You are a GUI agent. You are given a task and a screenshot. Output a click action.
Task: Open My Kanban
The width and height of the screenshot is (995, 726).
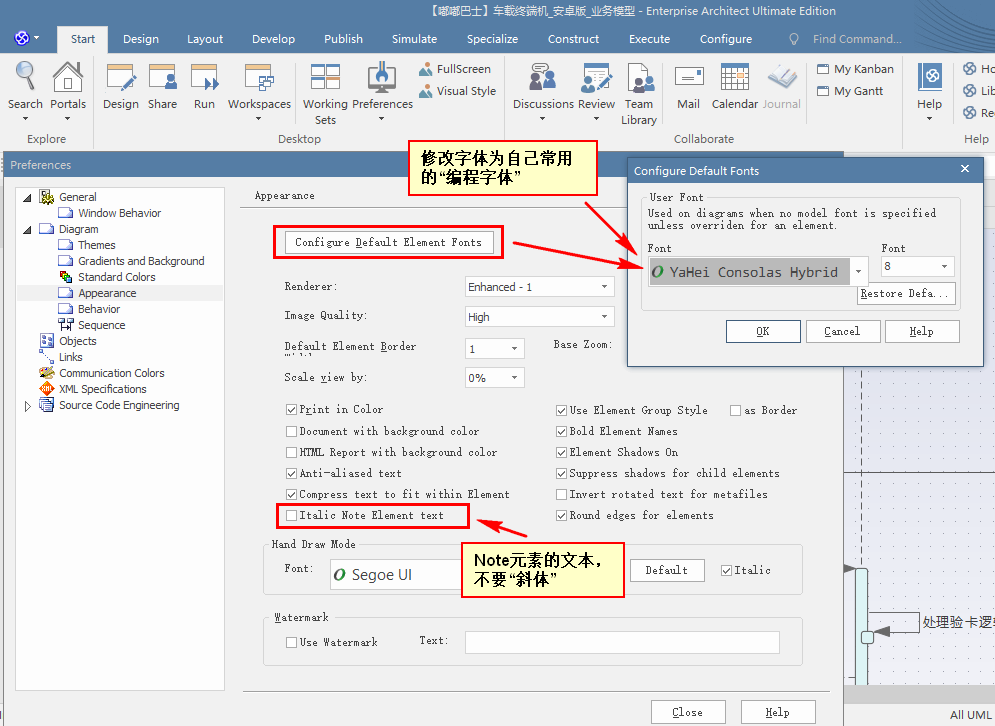(855, 69)
